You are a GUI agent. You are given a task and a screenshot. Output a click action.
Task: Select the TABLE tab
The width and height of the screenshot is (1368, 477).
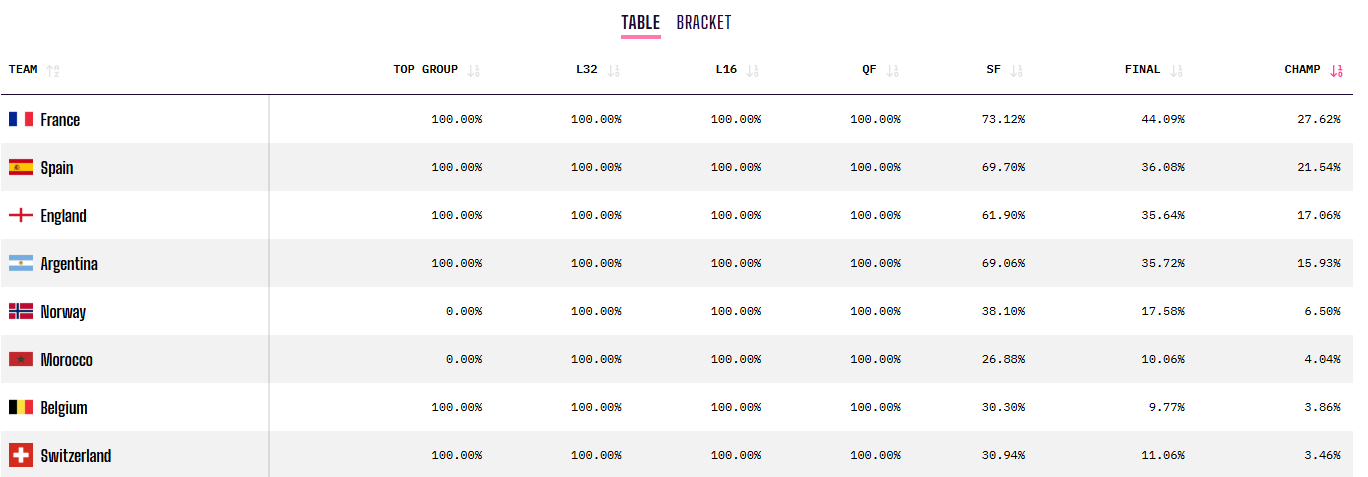coord(640,22)
